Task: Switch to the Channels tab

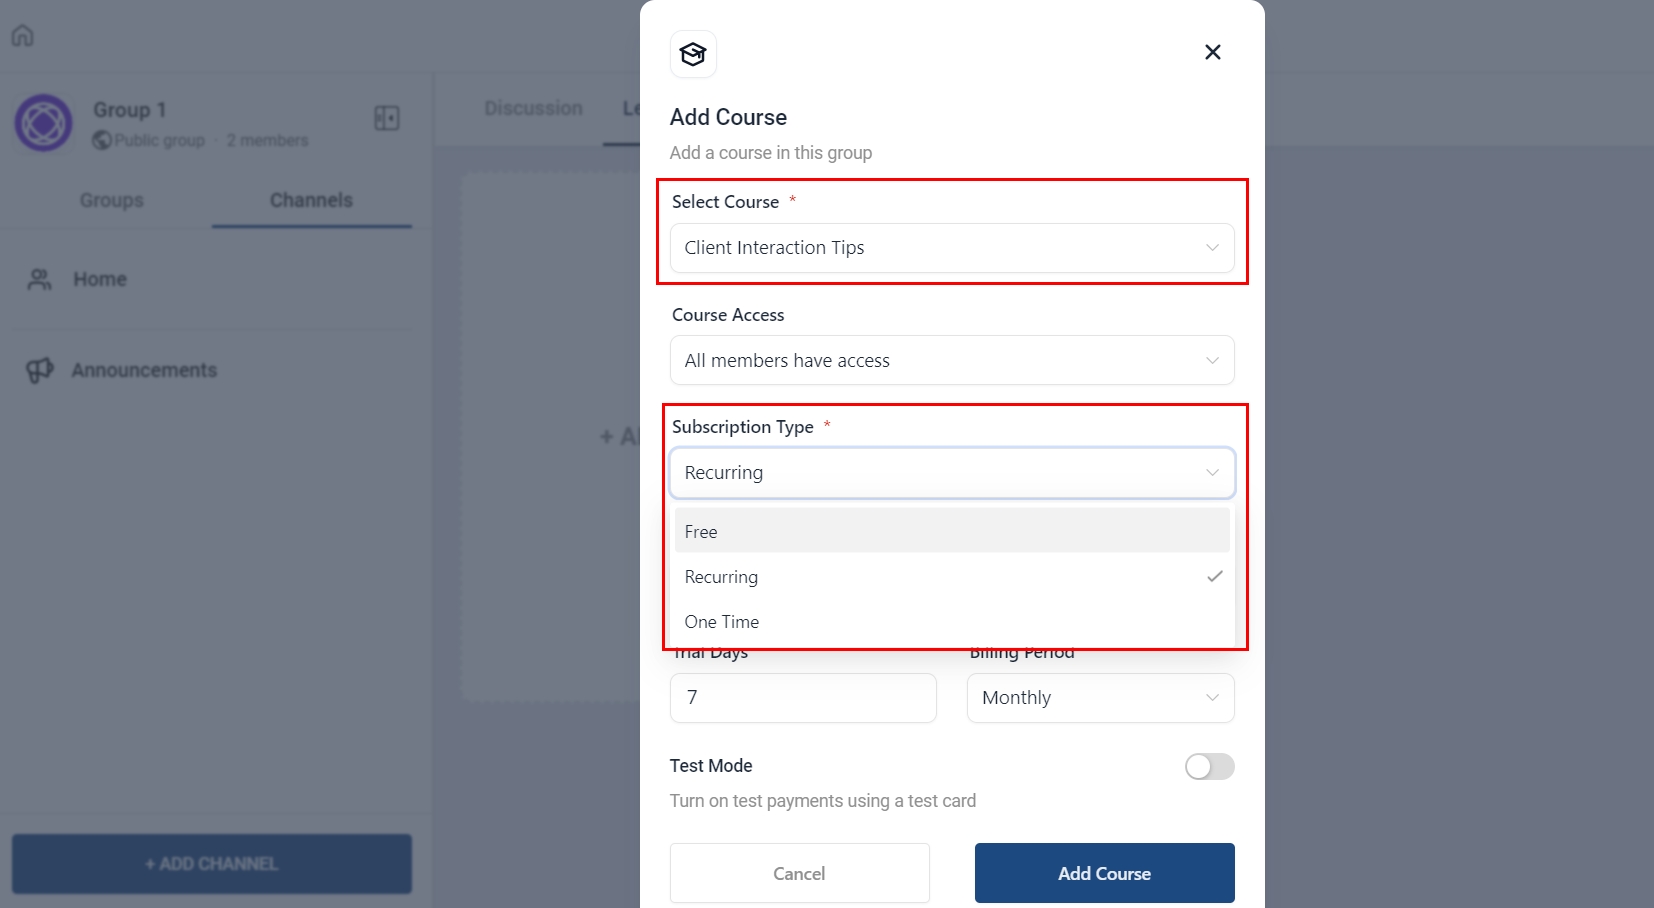Action: point(311,200)
